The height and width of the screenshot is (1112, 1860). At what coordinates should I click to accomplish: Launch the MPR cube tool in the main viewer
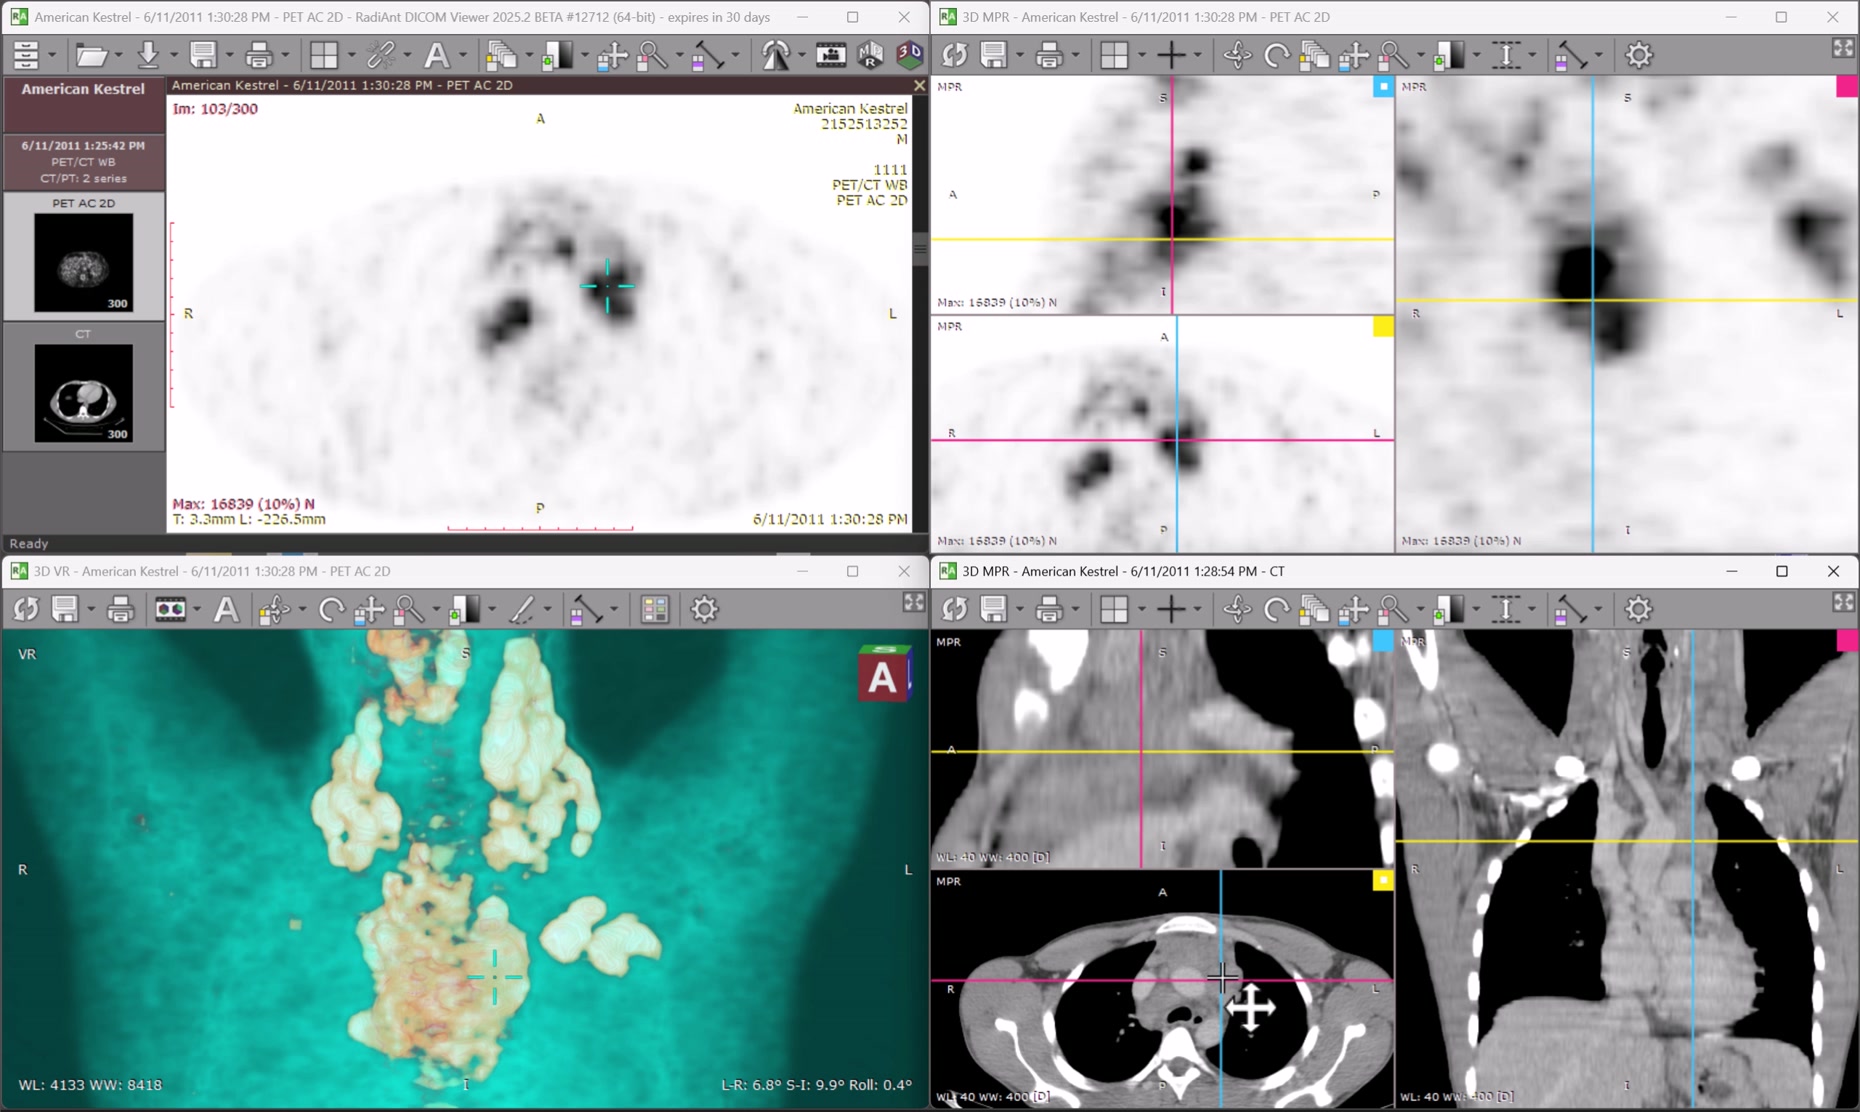click(871, 55)
